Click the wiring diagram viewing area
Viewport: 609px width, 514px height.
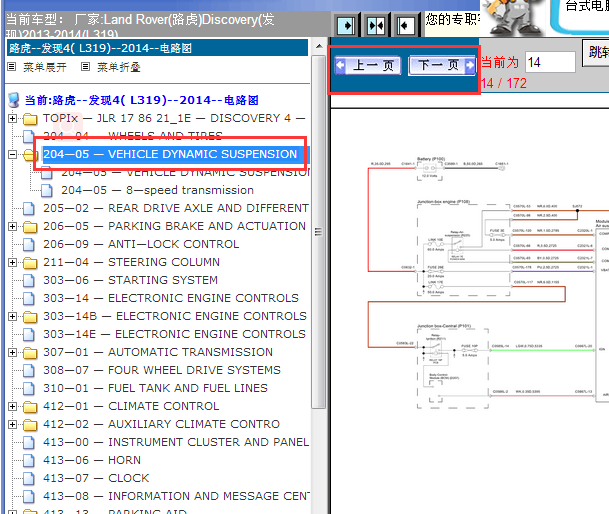point(470,311)
